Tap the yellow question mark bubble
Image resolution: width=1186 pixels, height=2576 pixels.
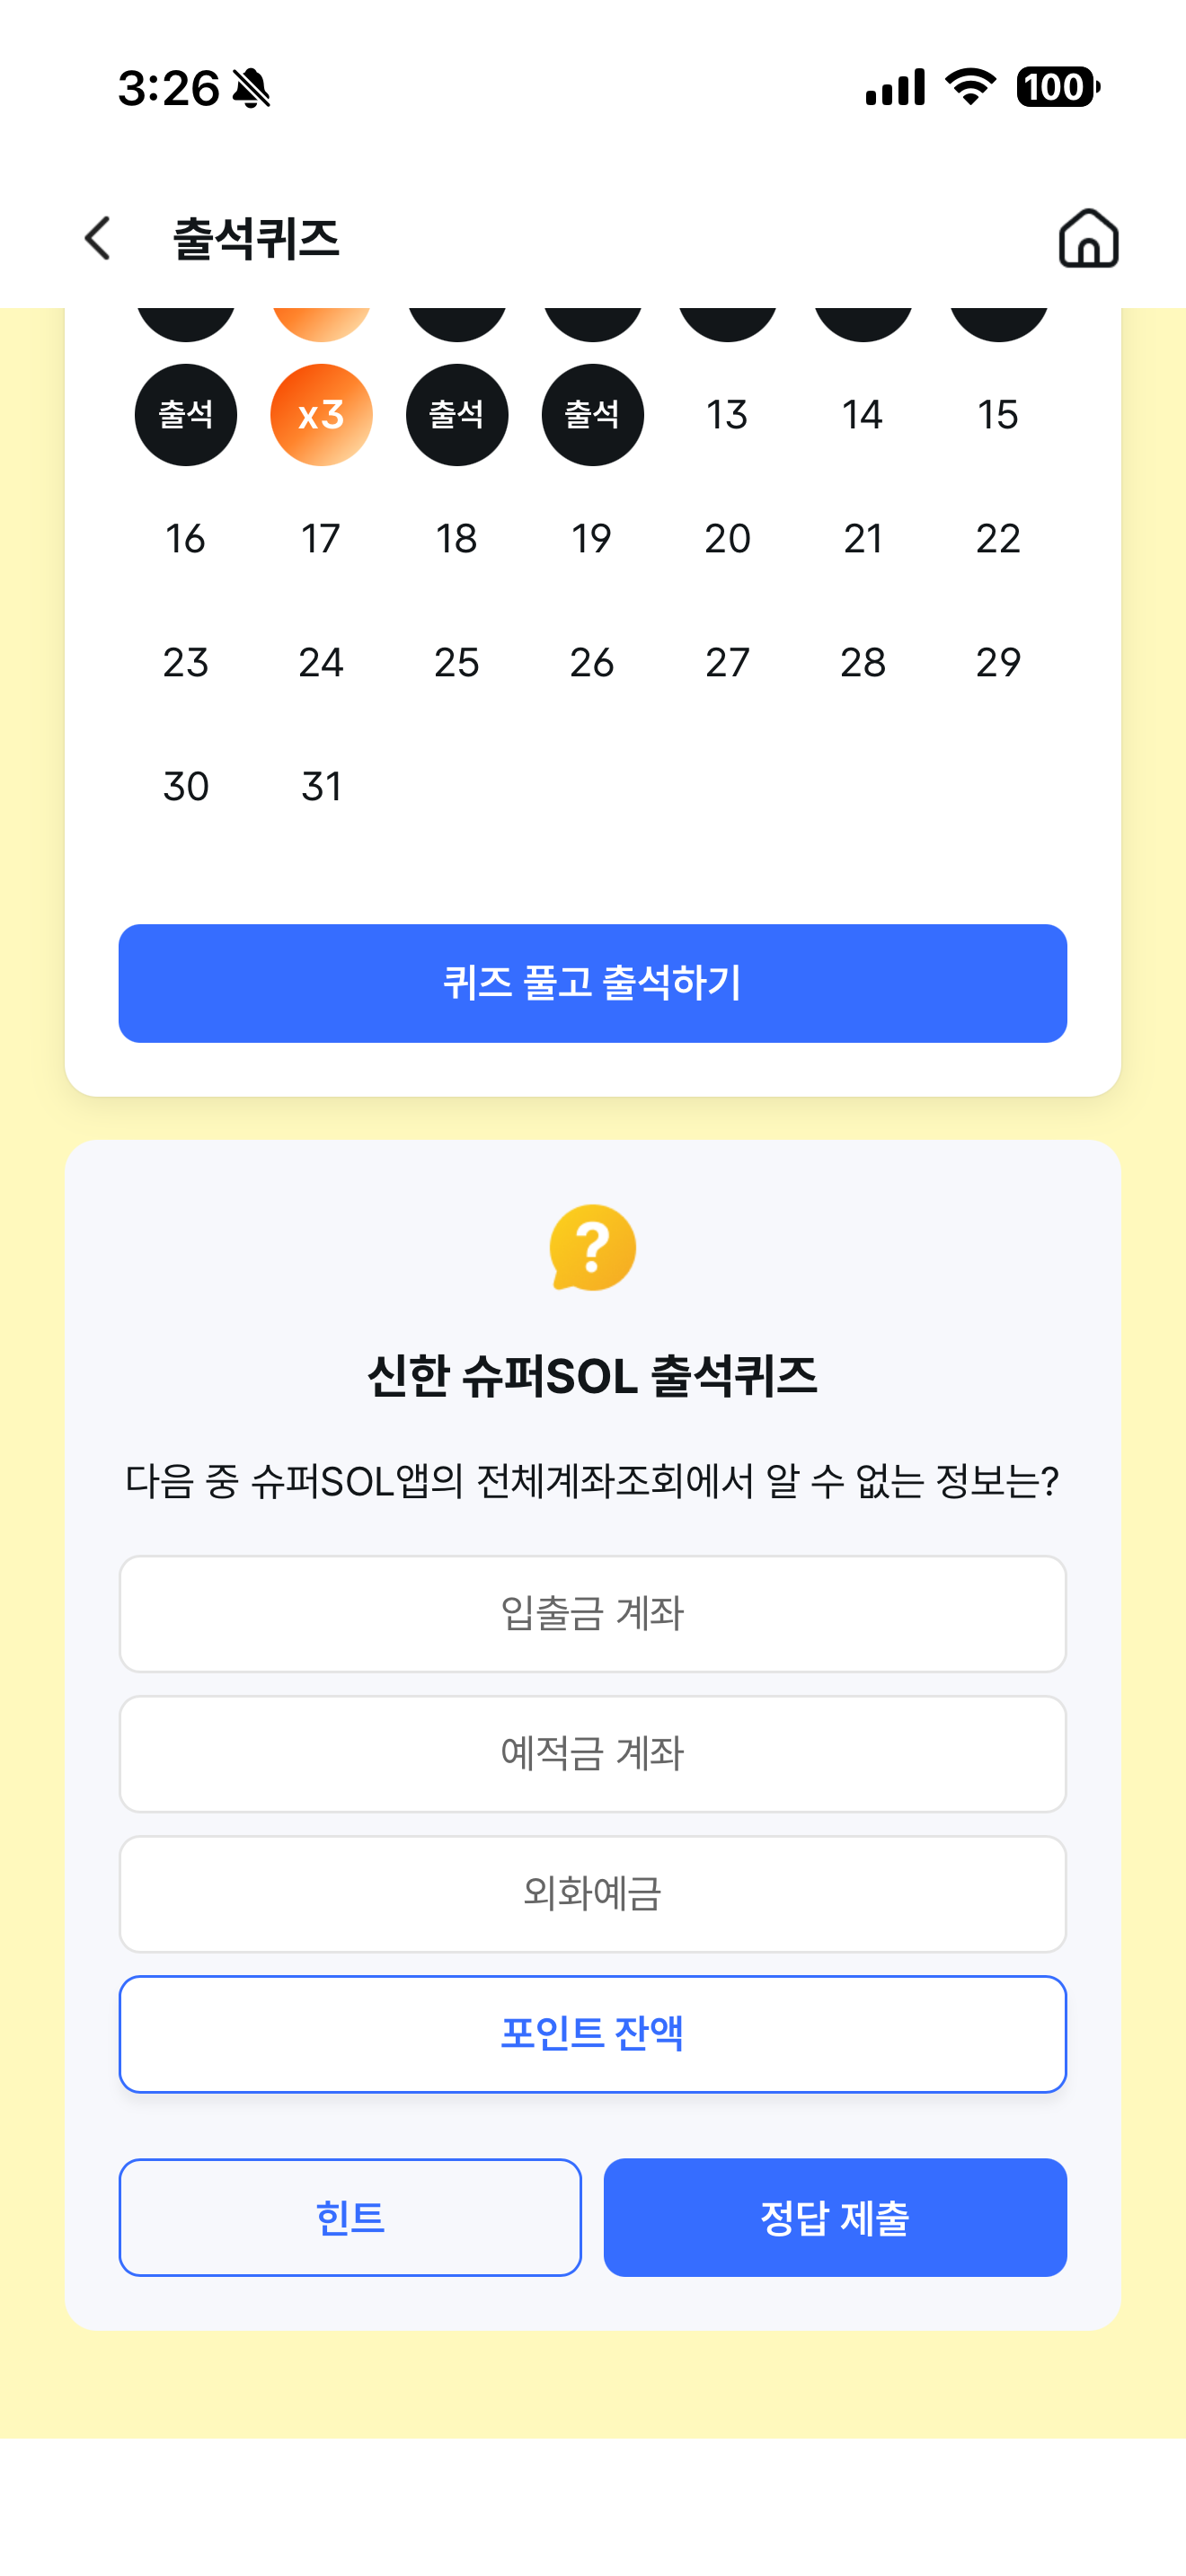click(x=593, y=1248)
